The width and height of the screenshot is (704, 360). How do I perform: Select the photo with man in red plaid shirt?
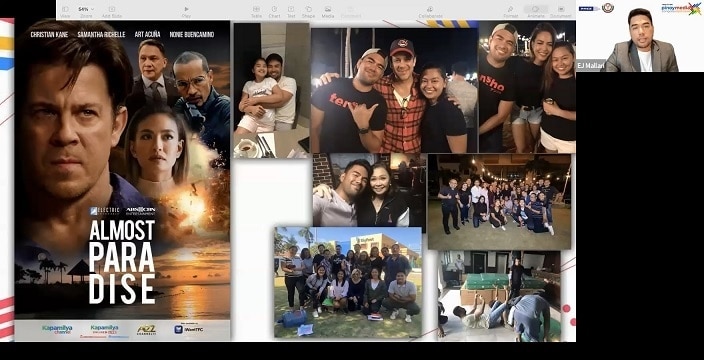point(394,90)
